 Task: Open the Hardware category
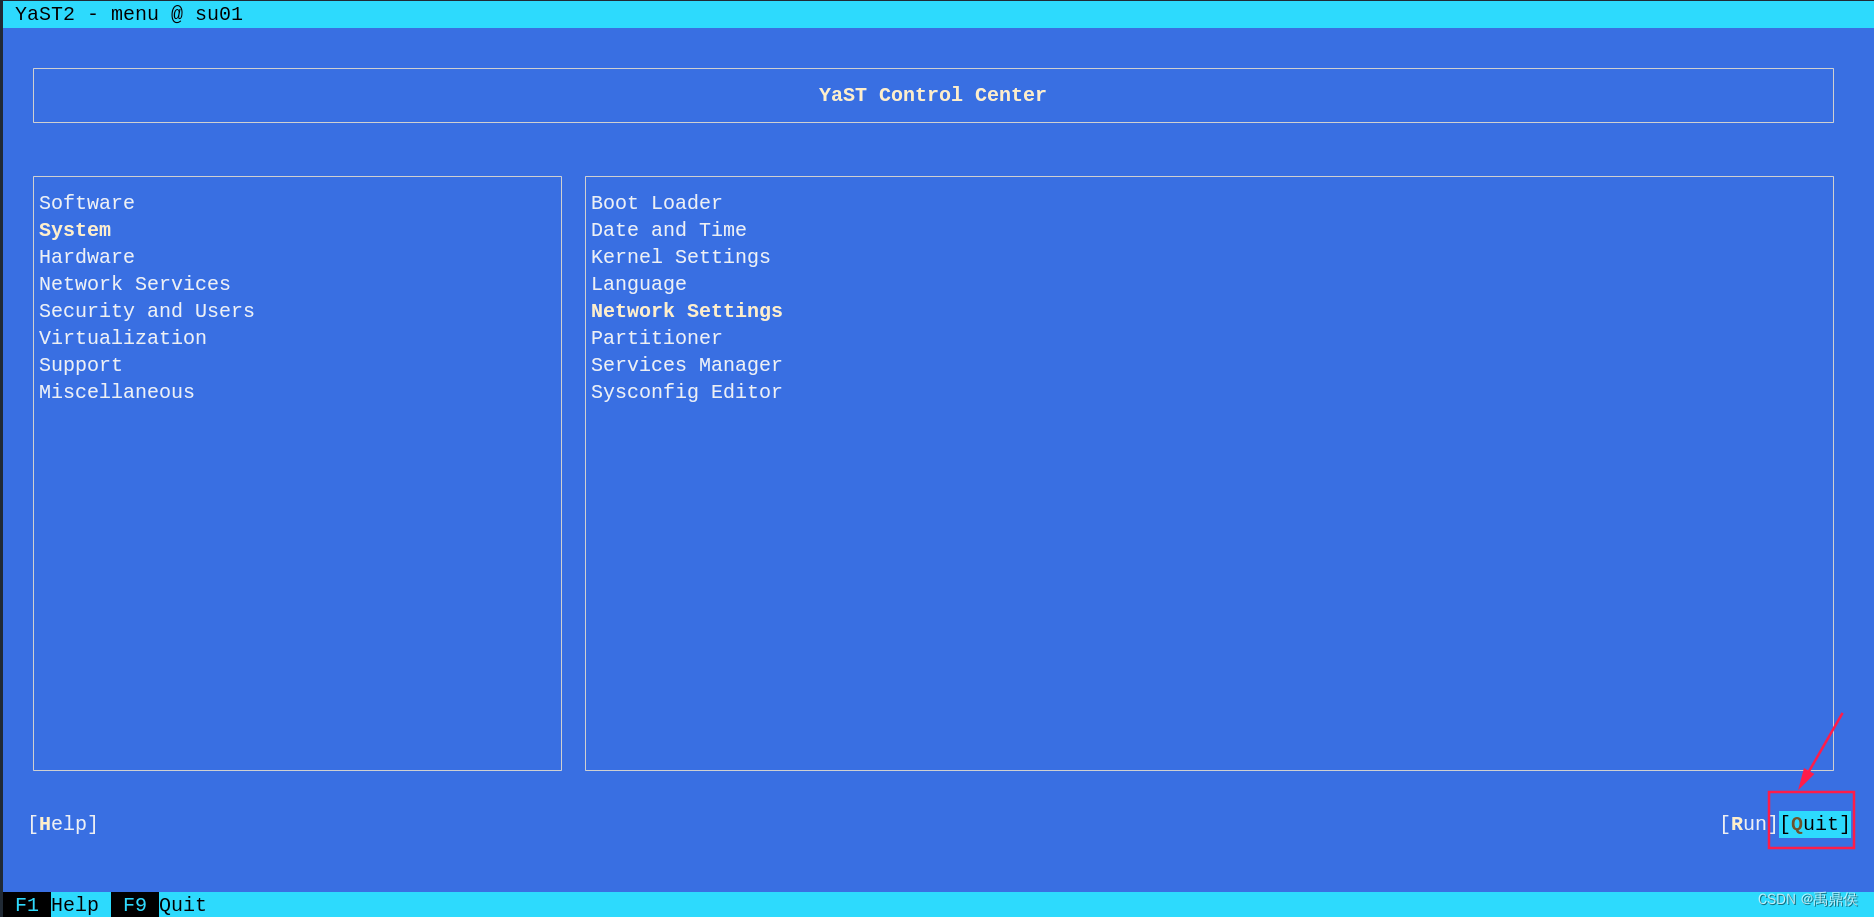point(87,257)
